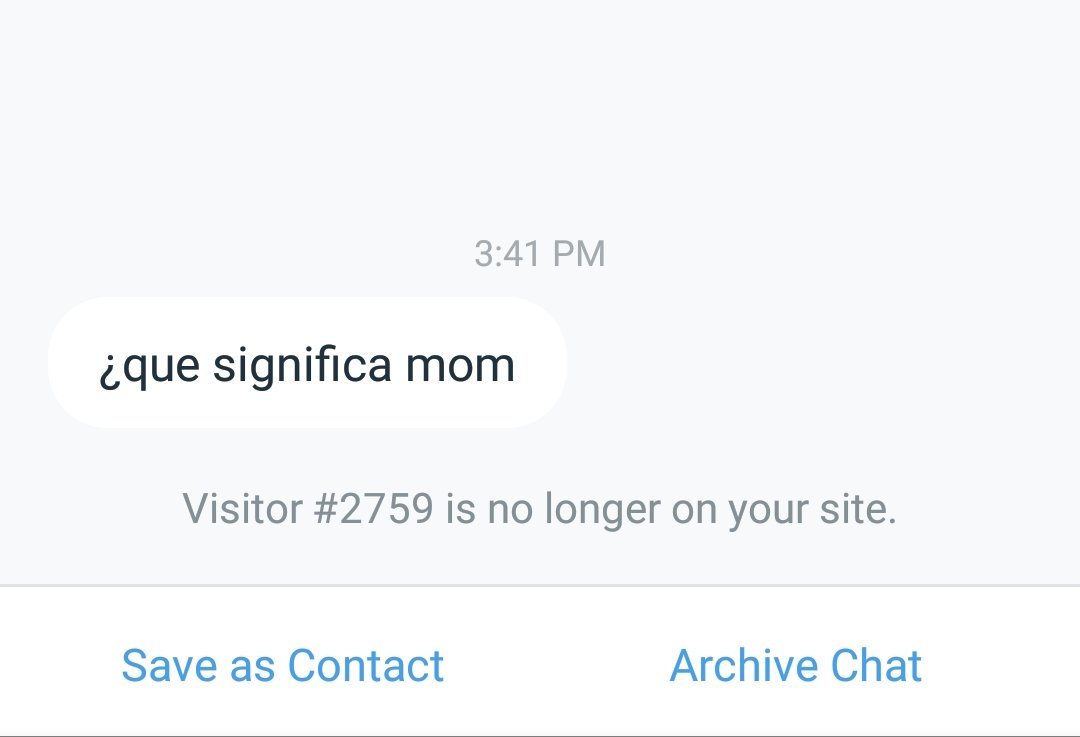Tap the word 'mom' in the message
Image resolution: width=1080 pixels, height=737 pixels.
(459, 366)
